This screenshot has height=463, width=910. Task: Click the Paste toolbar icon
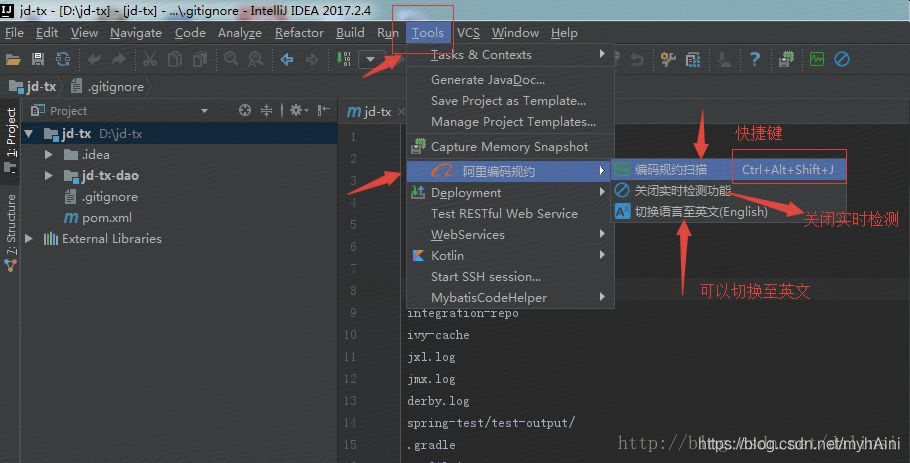[x=200, y=59]
